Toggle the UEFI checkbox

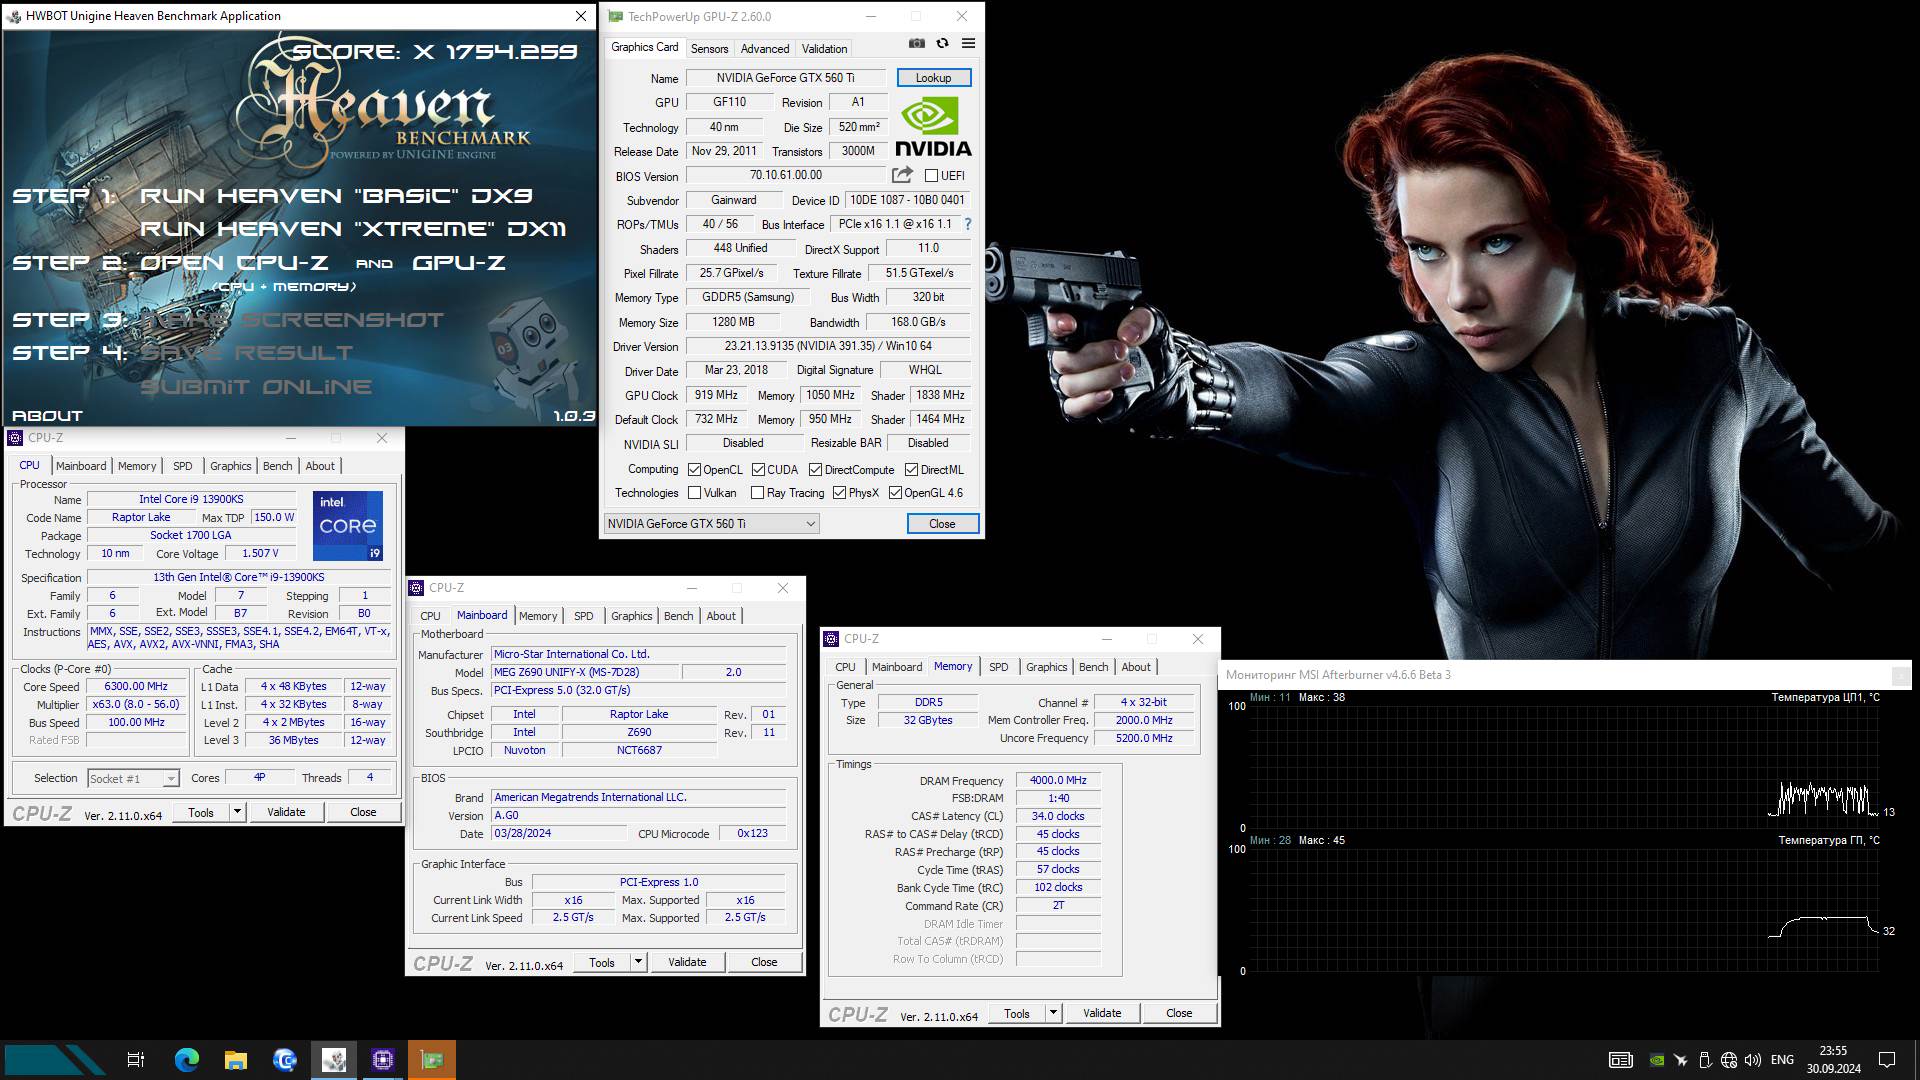point(931,176)
